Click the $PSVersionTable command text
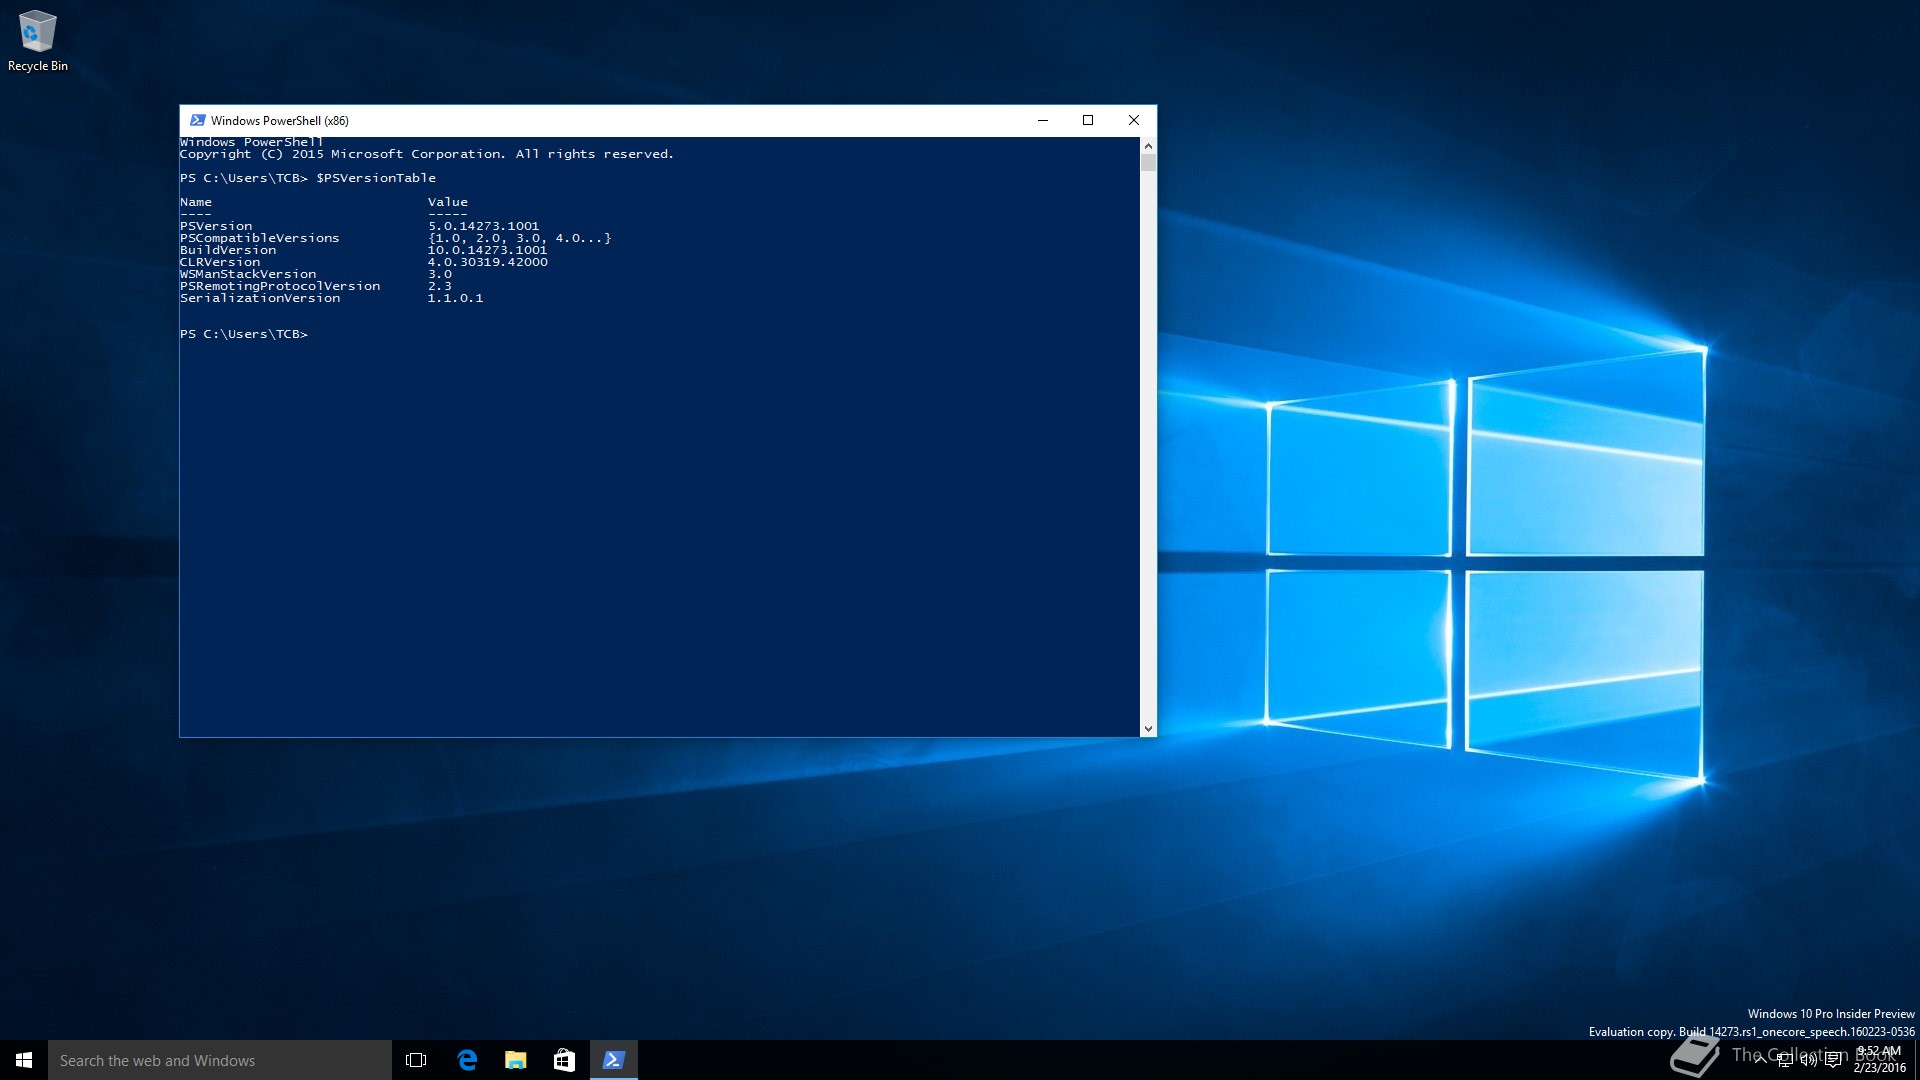This screenshot has height=1080, width=1920. tap(376, 178)
